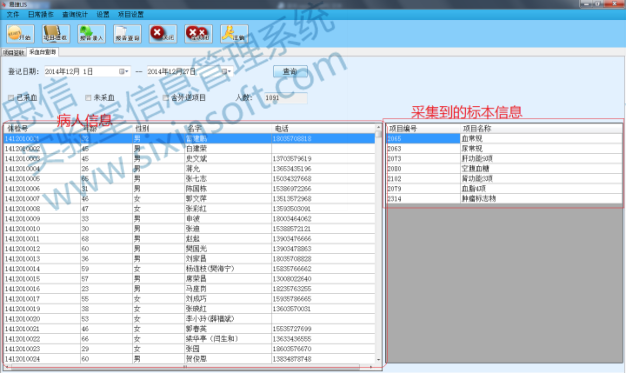The image size is (627, 373).
Task: Select patient row 1412010016
Action: tap(189, 289)
